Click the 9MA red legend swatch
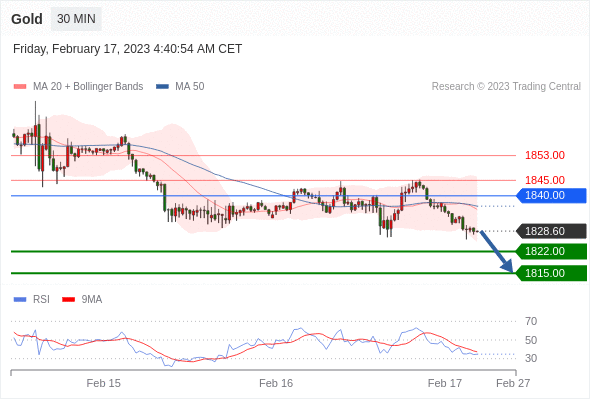 tap(68, 300)
